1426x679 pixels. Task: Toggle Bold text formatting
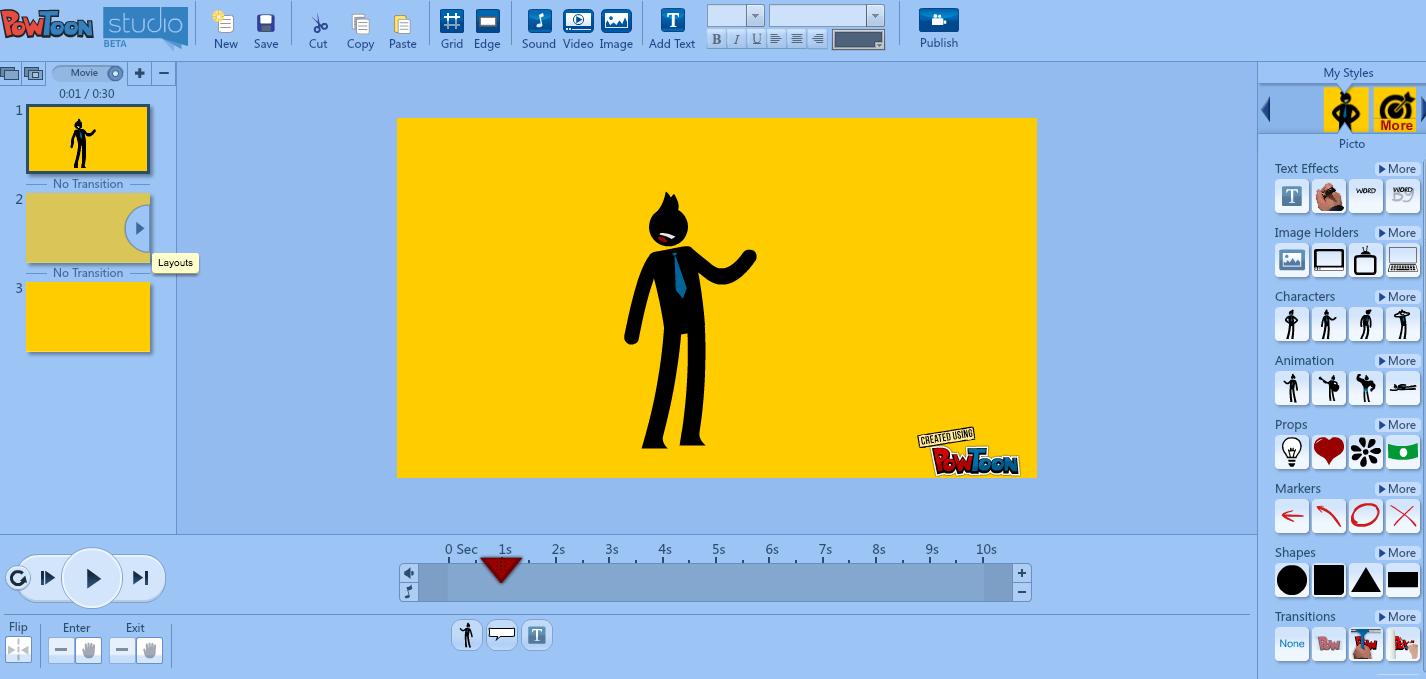(716, 39)
